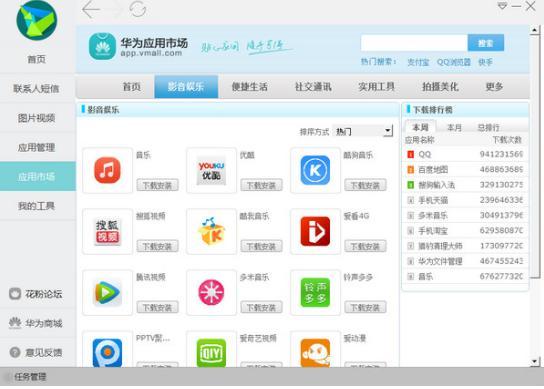Select the 实用工具 category tab
544x389 pixels.
(x=376, y=87)
